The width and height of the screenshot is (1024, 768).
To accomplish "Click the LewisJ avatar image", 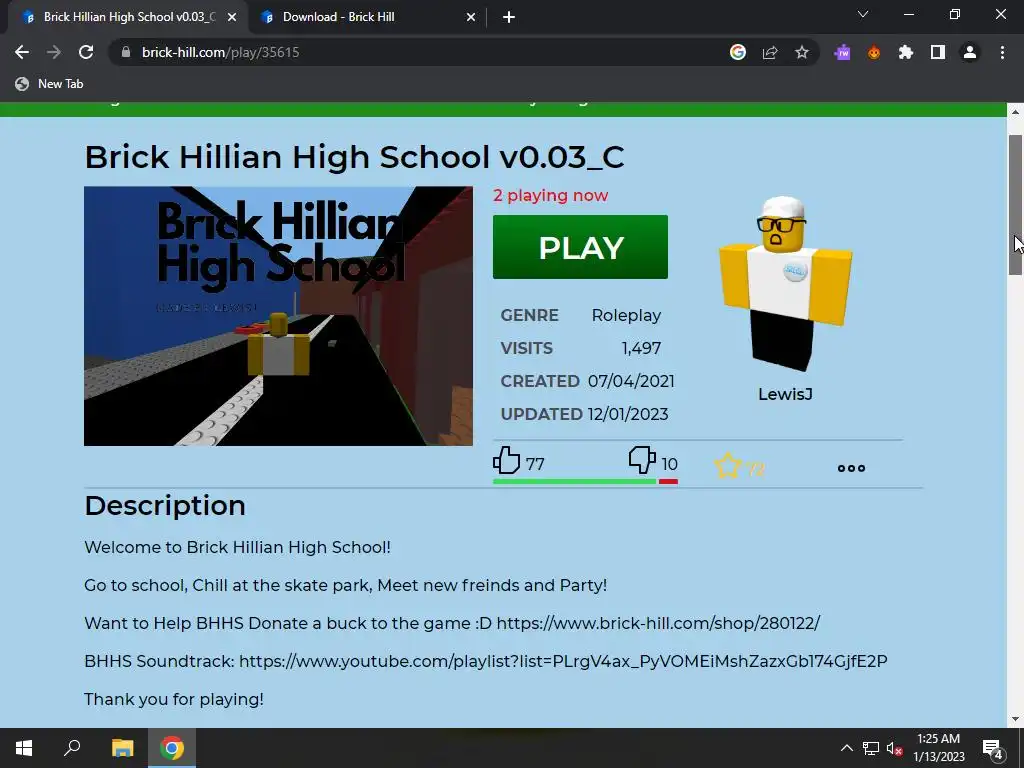I will point(785,284).
